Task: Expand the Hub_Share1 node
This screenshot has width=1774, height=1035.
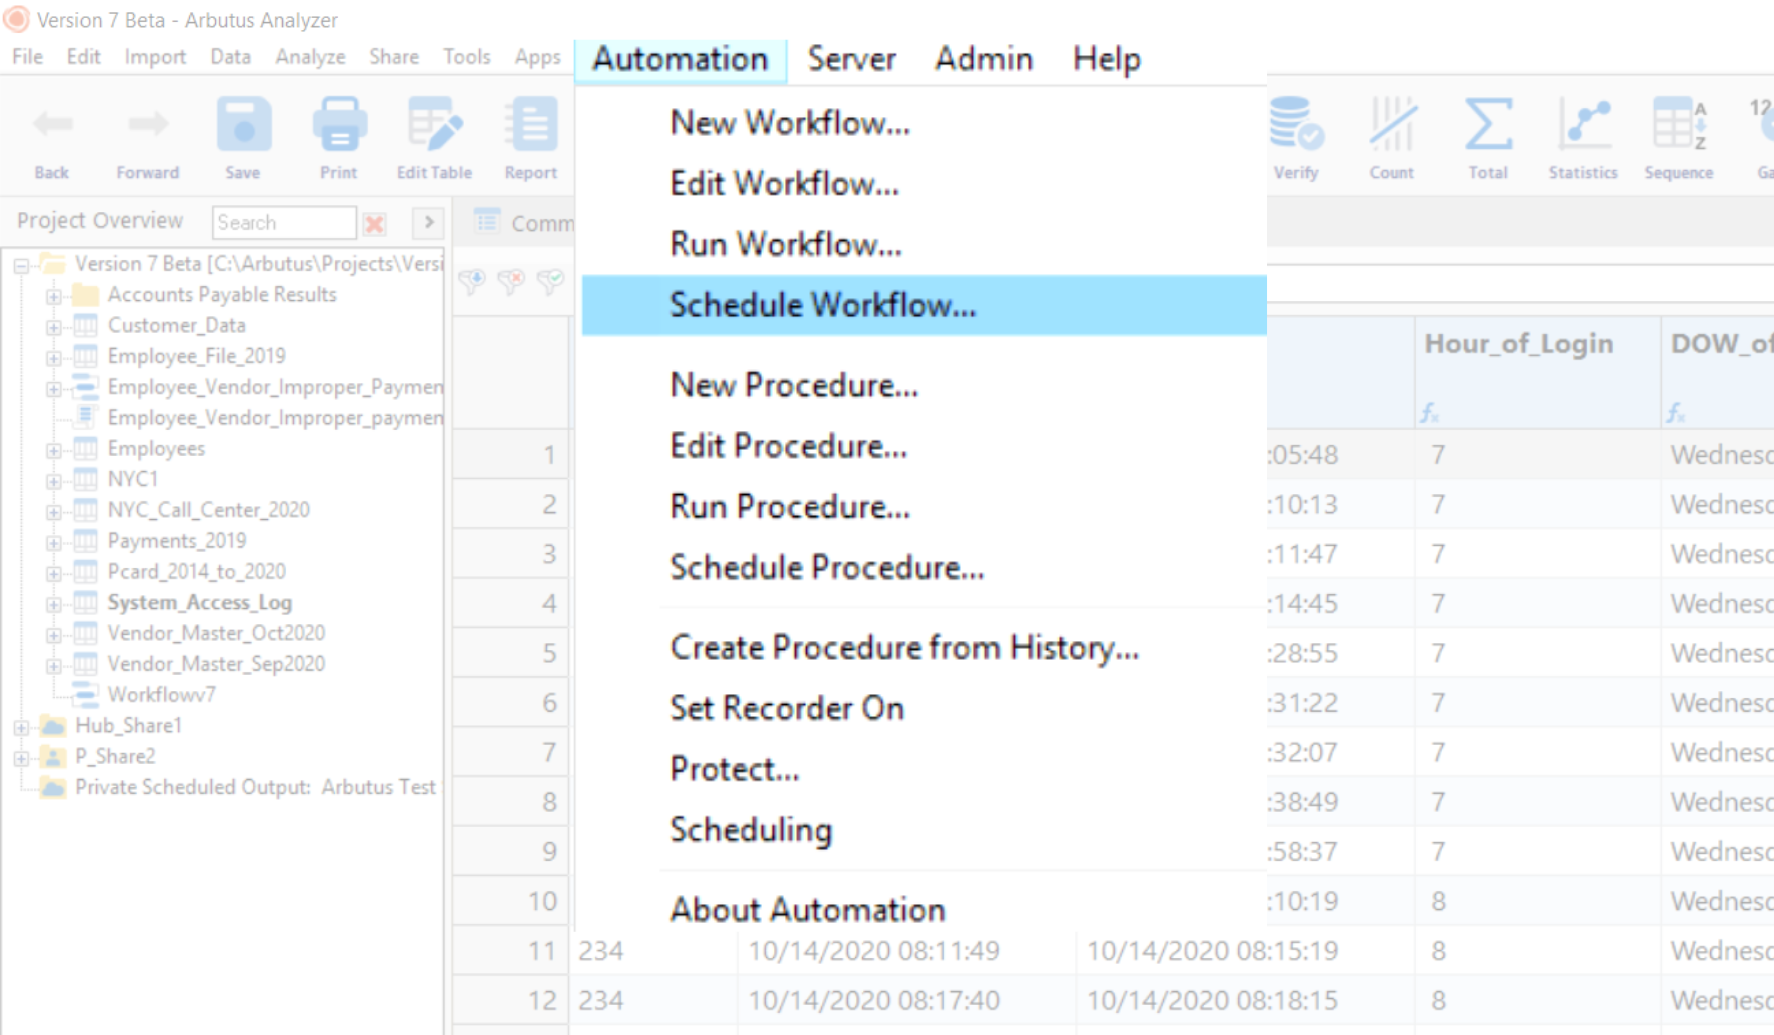Action: coord(21,727)
